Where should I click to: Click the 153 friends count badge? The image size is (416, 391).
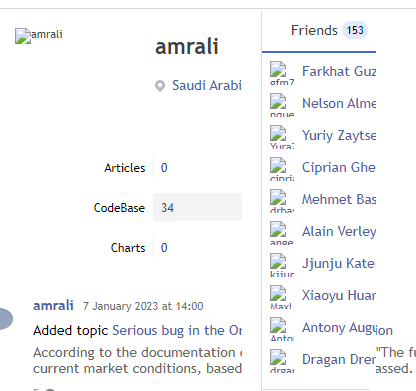point(355,30)
